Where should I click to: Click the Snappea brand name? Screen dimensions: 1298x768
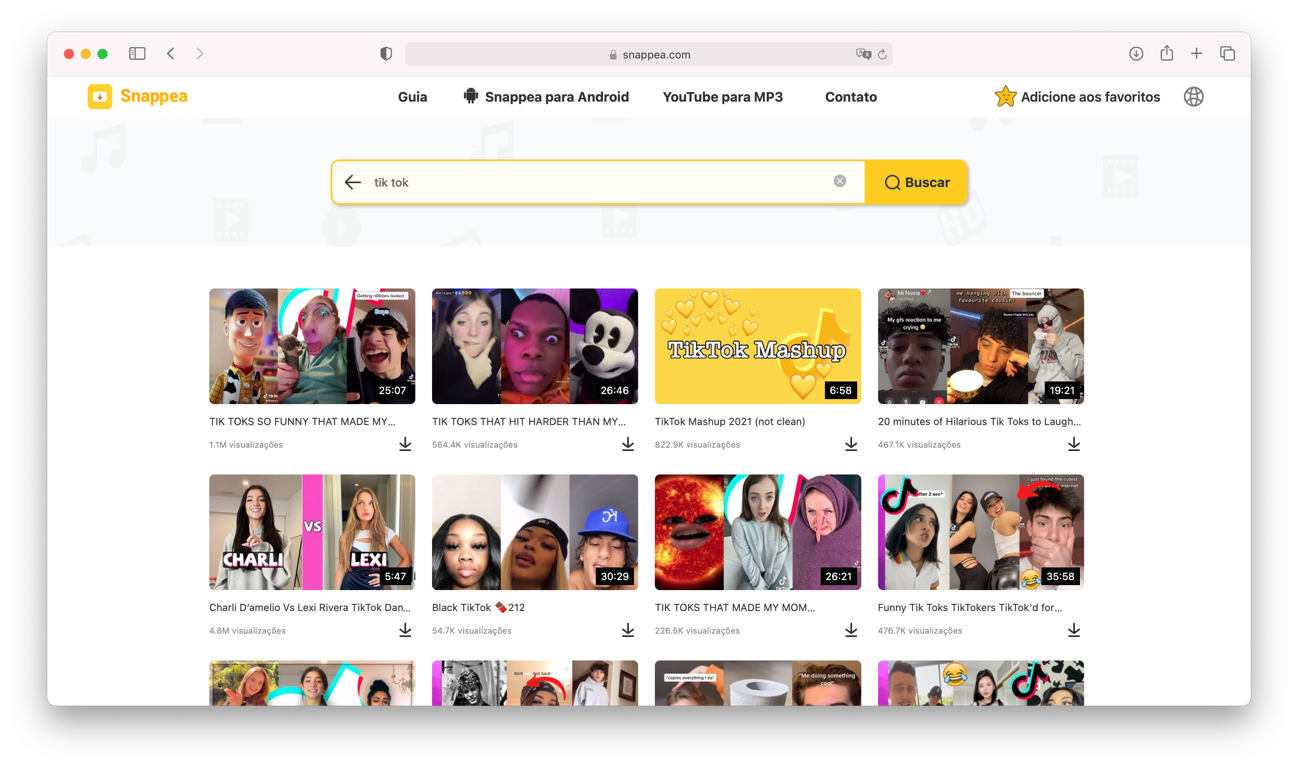pos(154,96)
